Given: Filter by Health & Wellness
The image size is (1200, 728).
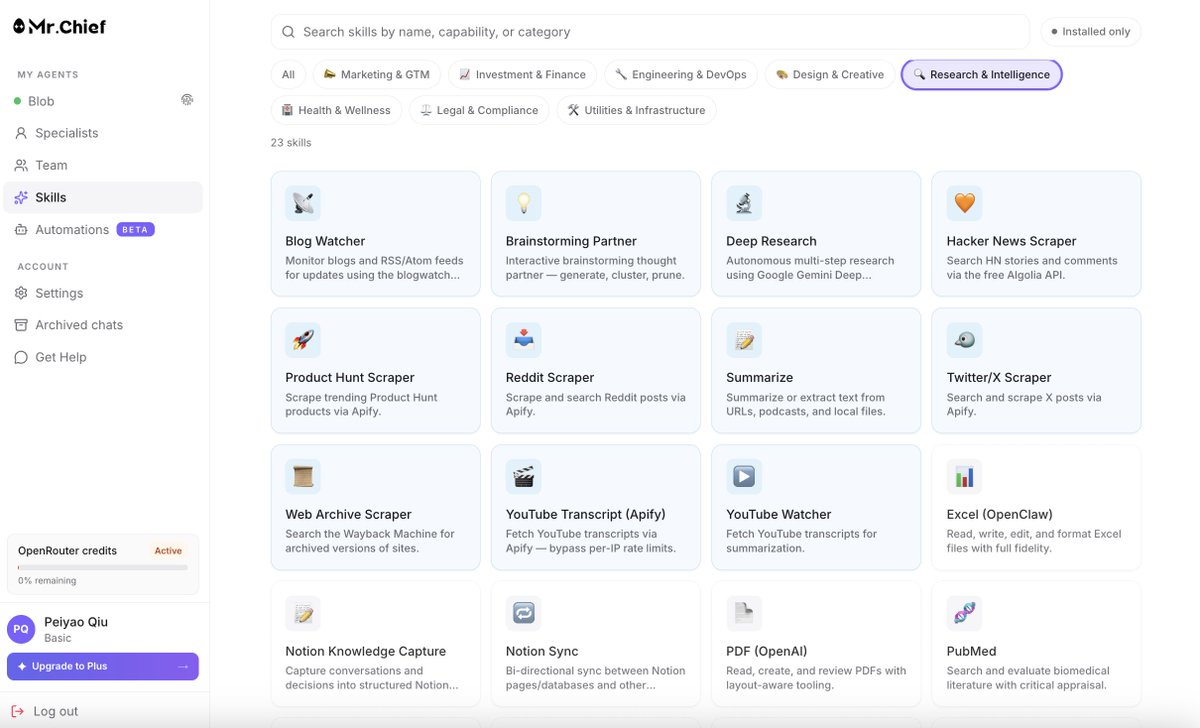Looking at the screenshot, I should click(x=336, y=110).
